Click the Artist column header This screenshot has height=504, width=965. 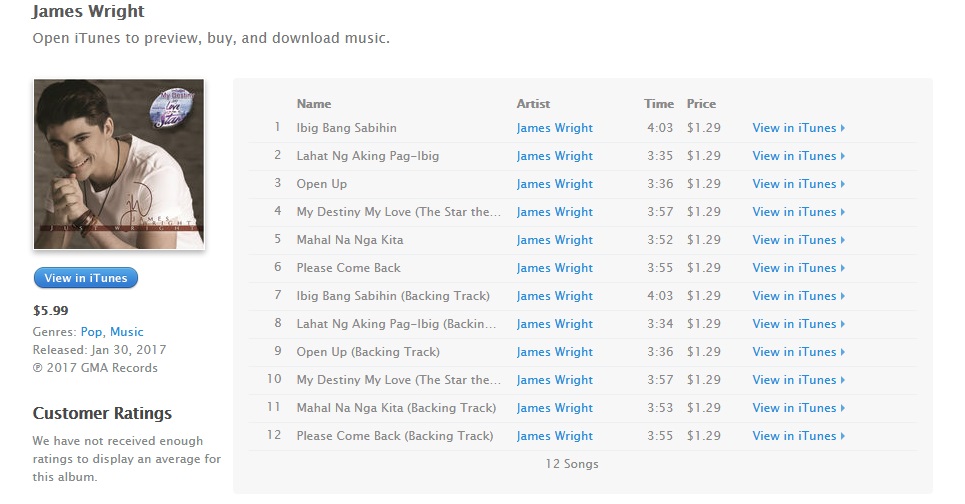click(533, 104)
